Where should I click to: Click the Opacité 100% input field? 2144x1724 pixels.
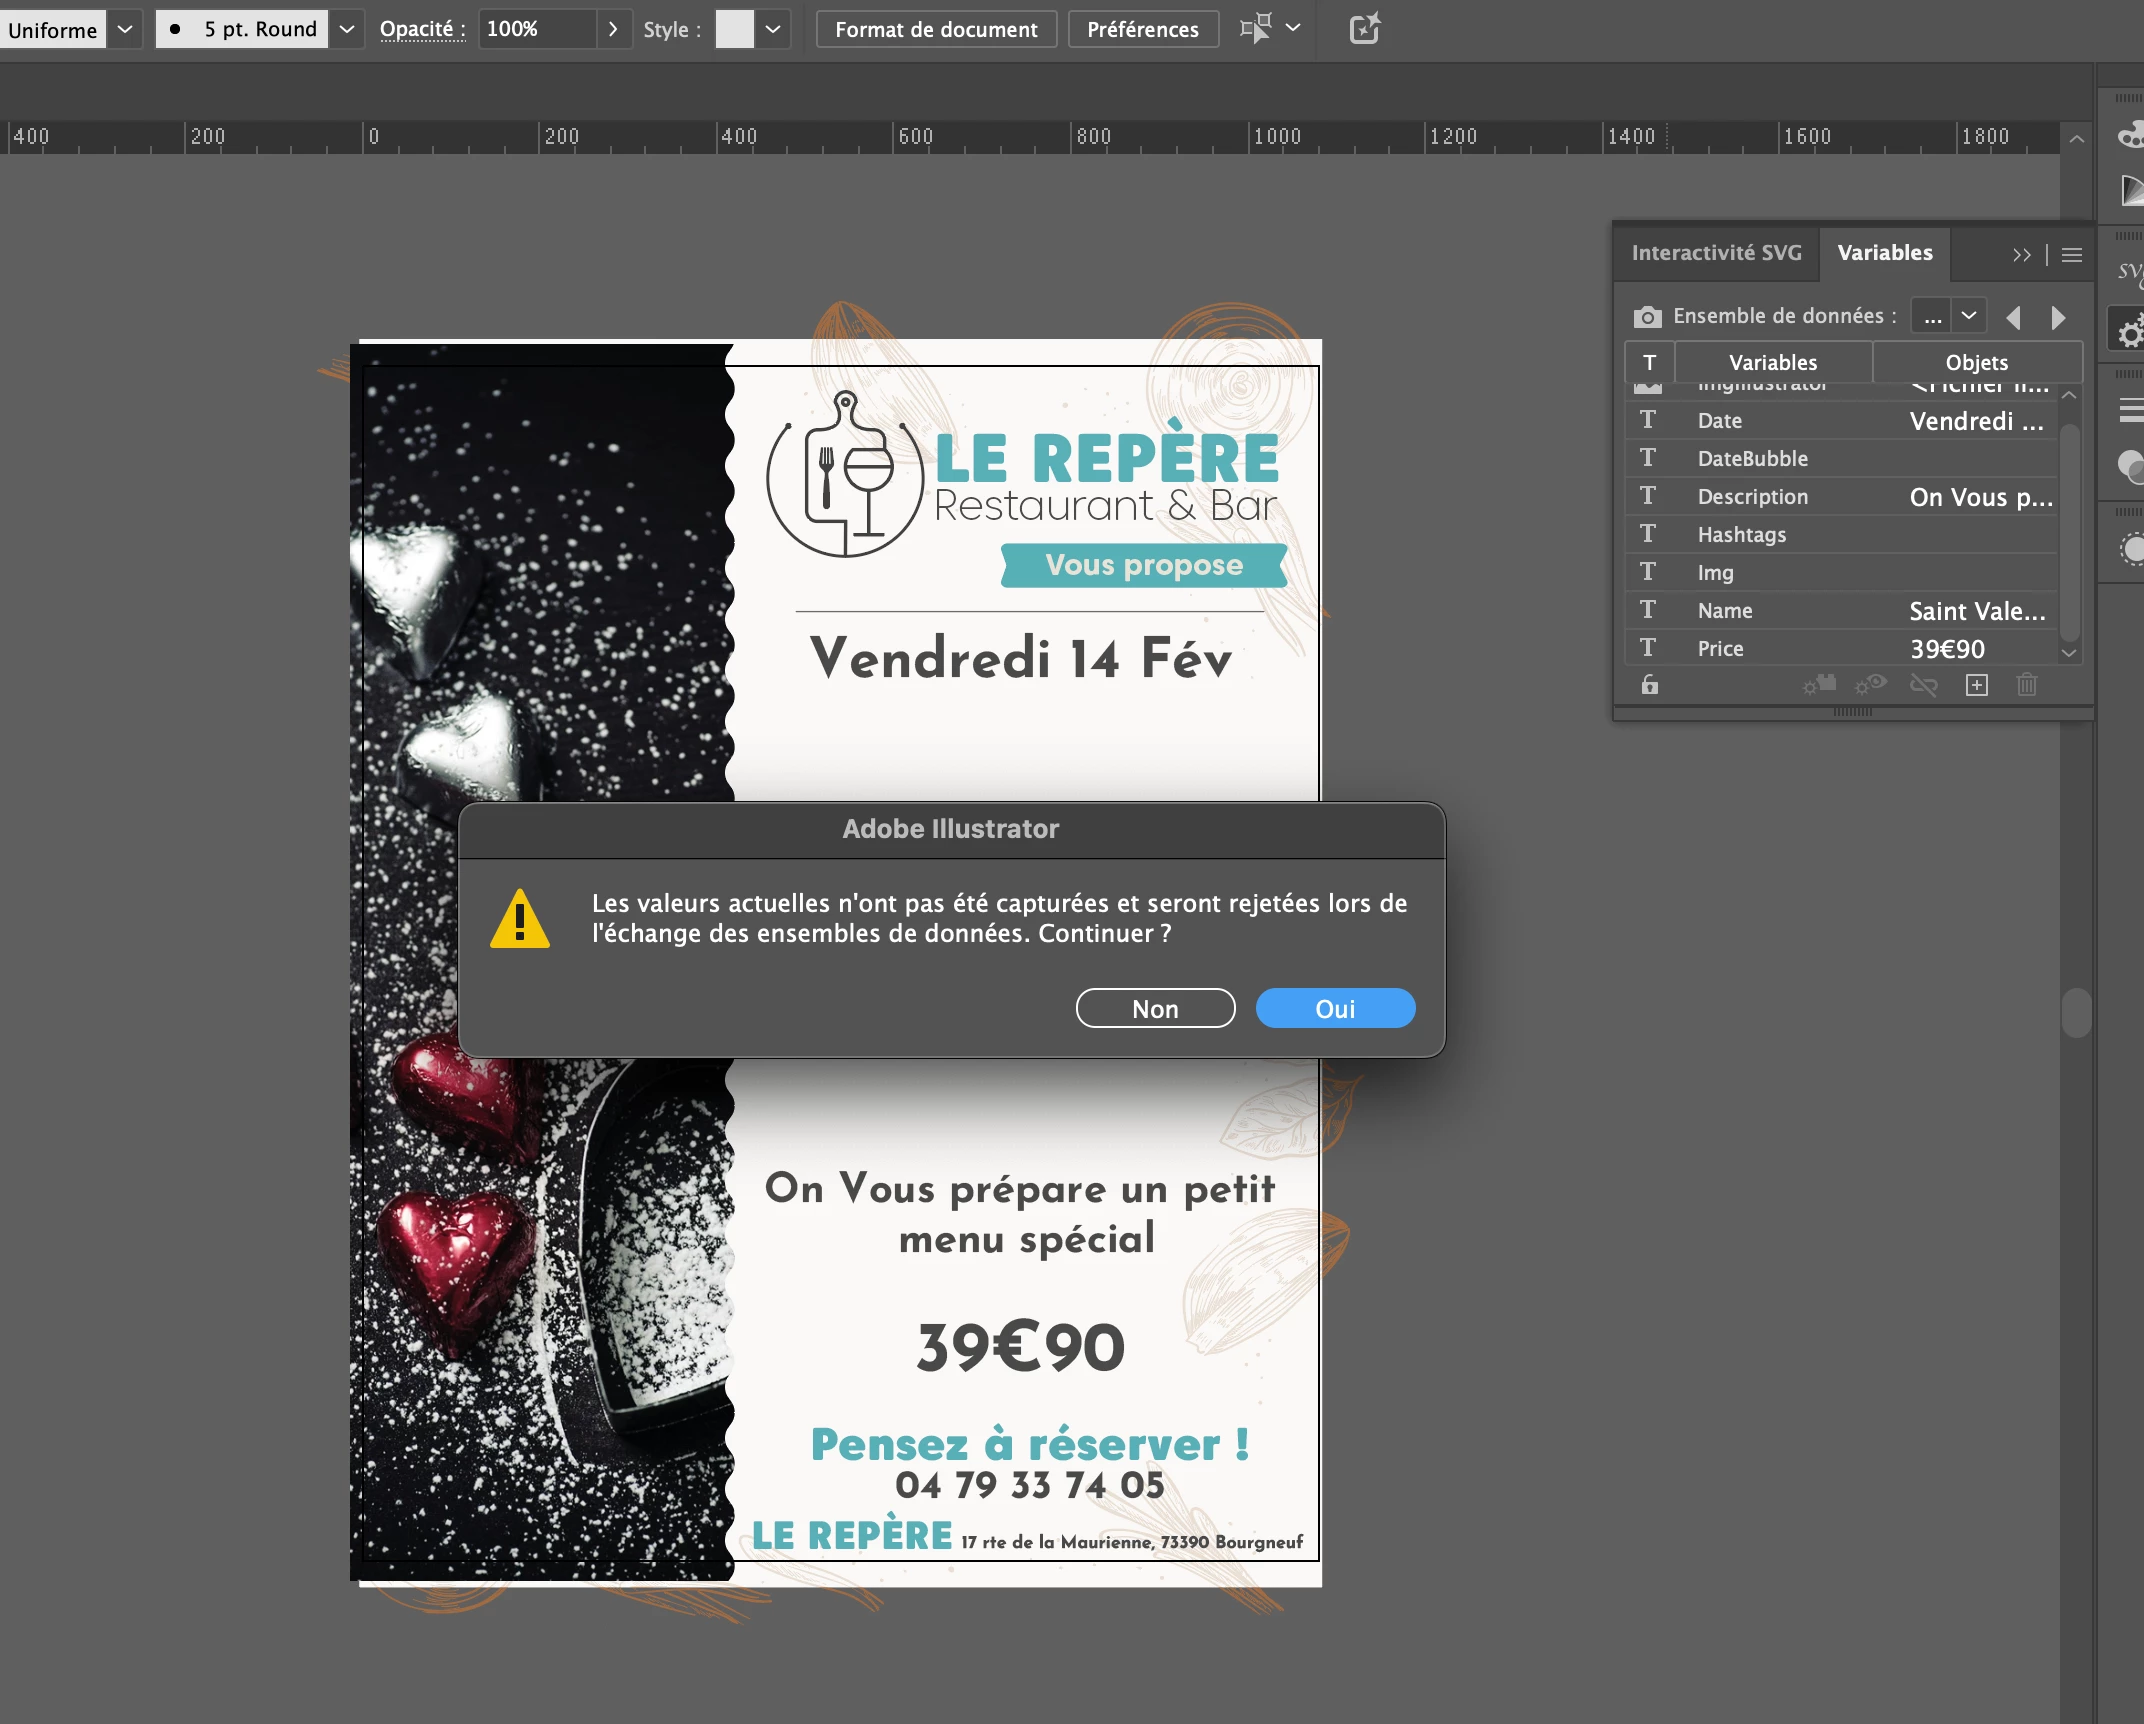[x=537, y=29]
